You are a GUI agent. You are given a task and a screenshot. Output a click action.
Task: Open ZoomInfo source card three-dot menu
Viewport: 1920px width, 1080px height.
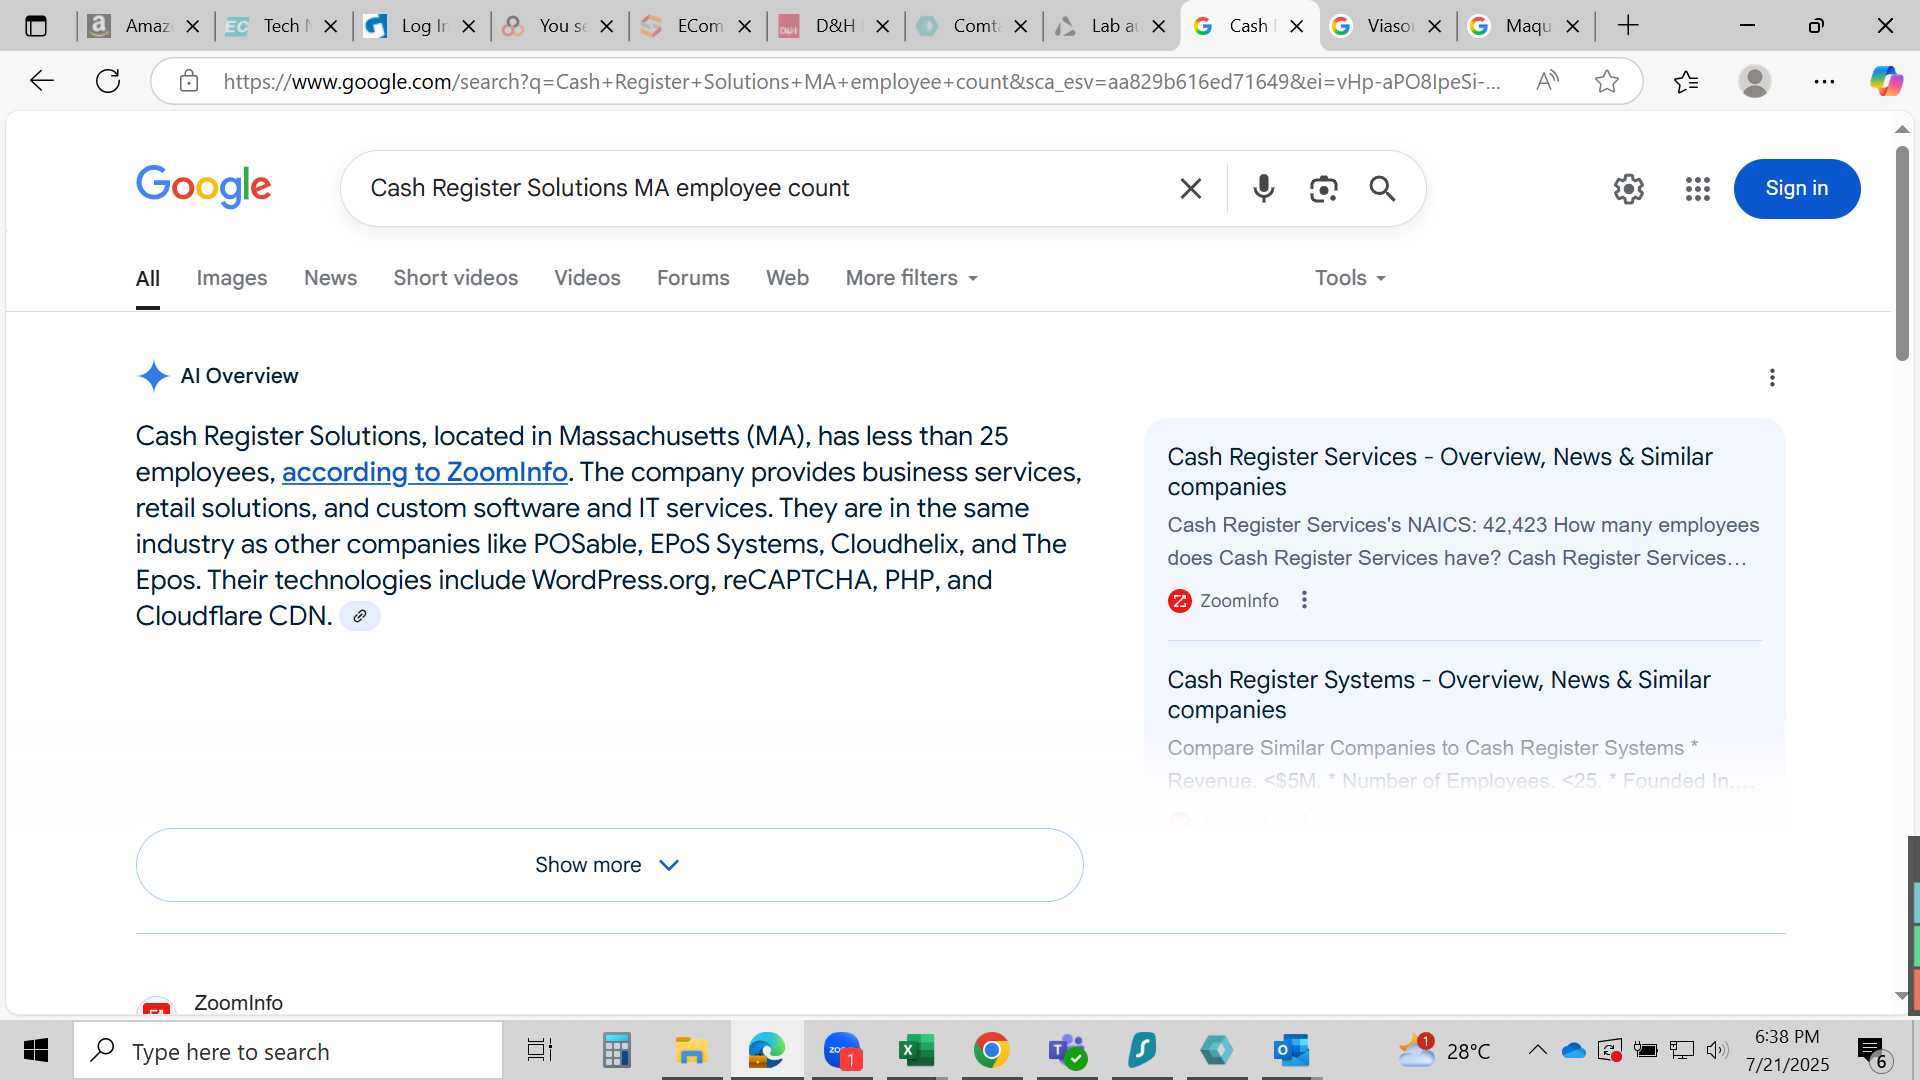click(x=1303, y=600)
